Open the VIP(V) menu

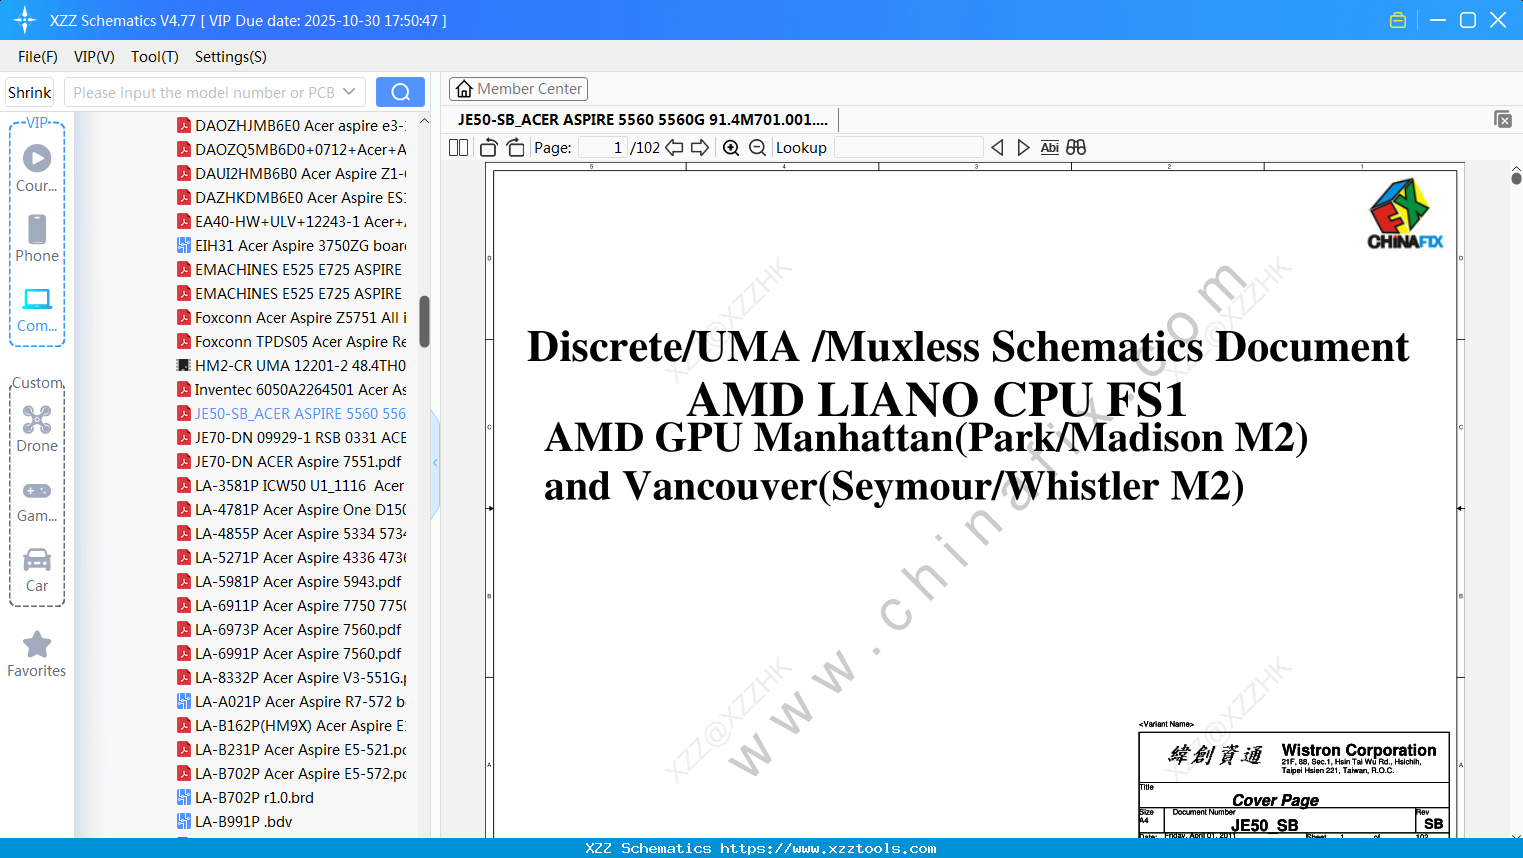(x=94, y=57)
